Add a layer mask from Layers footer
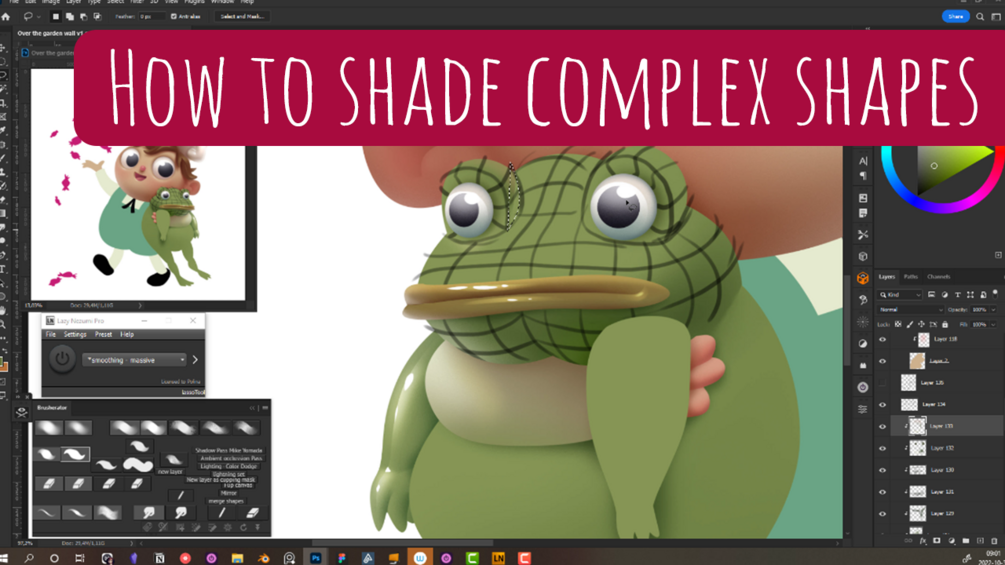 (937, 541)
